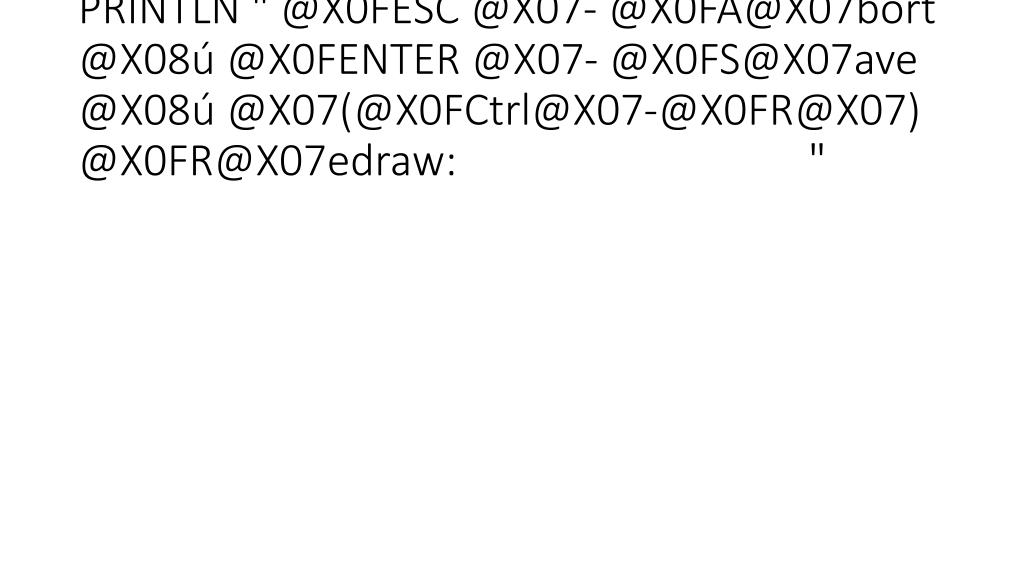This screenshot has width=1024, height=576.
Task: Select the @X0FESC token
Action: [370, 13]
